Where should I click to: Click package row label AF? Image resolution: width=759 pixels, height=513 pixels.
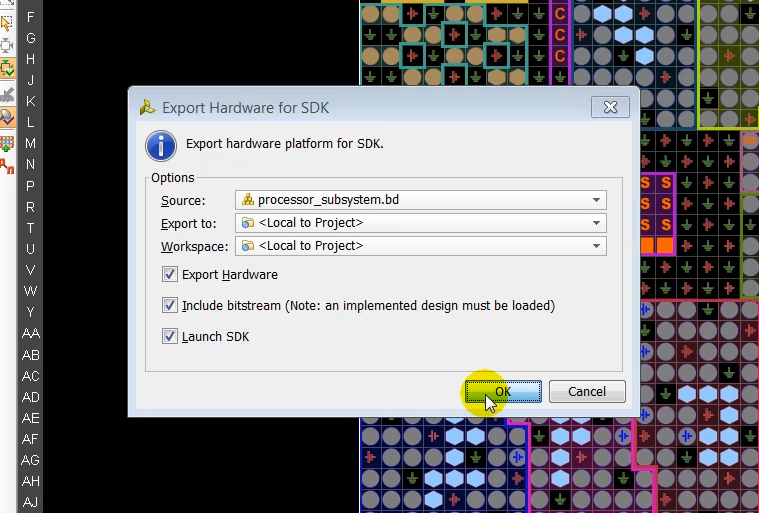pyautogui.click(x=30, y=439)
